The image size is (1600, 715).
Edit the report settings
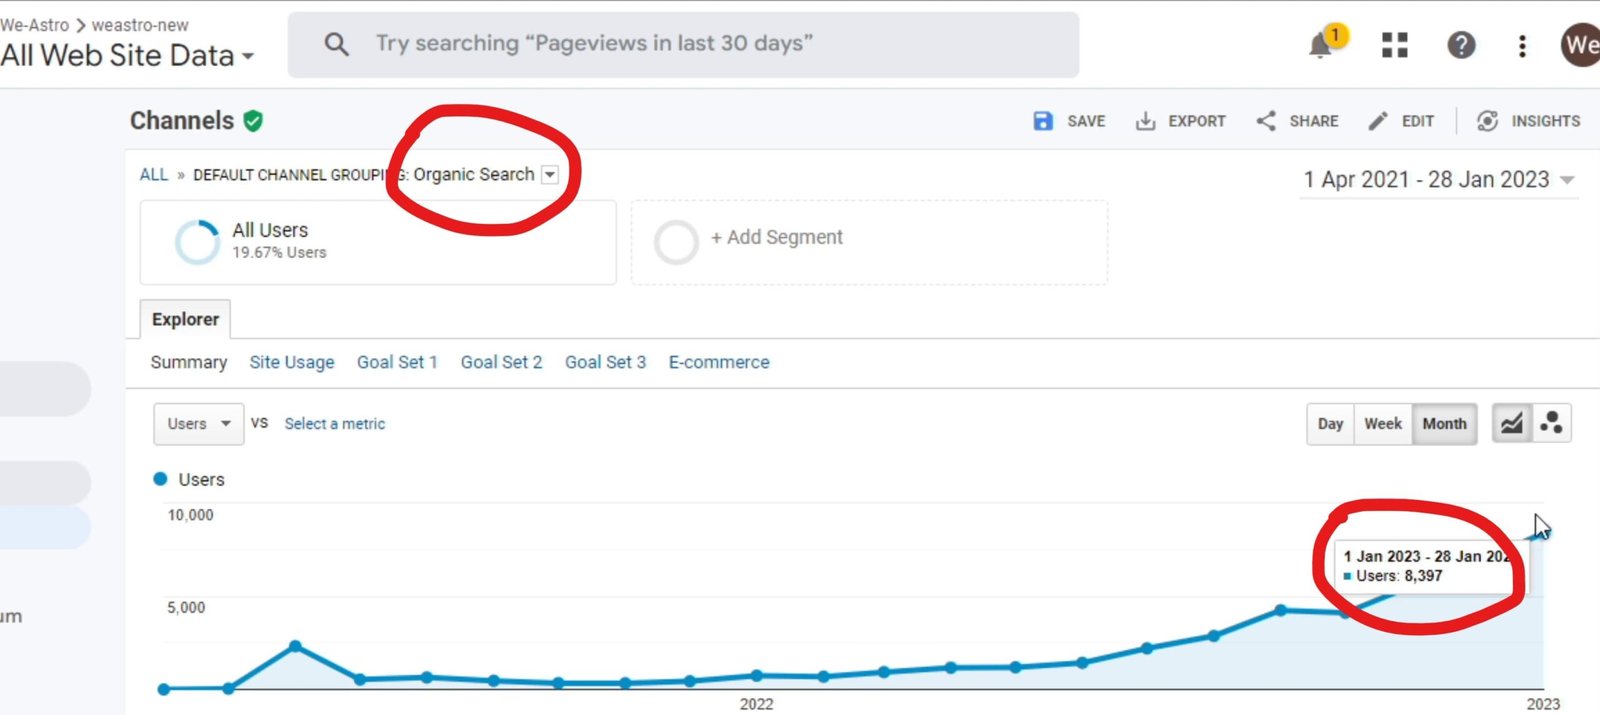coord(1402,120)
